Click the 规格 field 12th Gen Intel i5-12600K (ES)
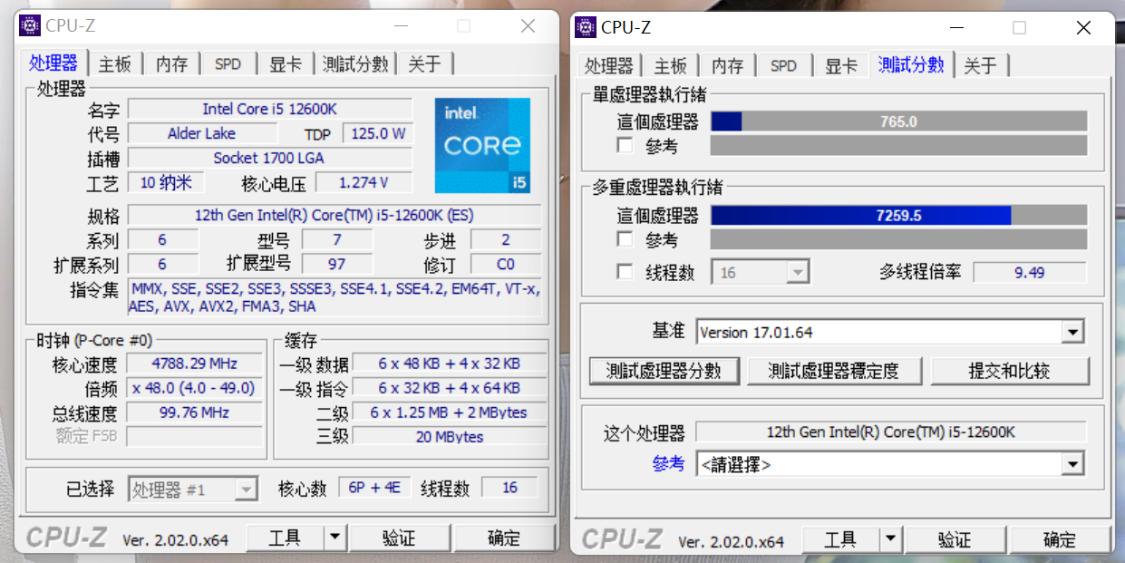 [334, 215]
